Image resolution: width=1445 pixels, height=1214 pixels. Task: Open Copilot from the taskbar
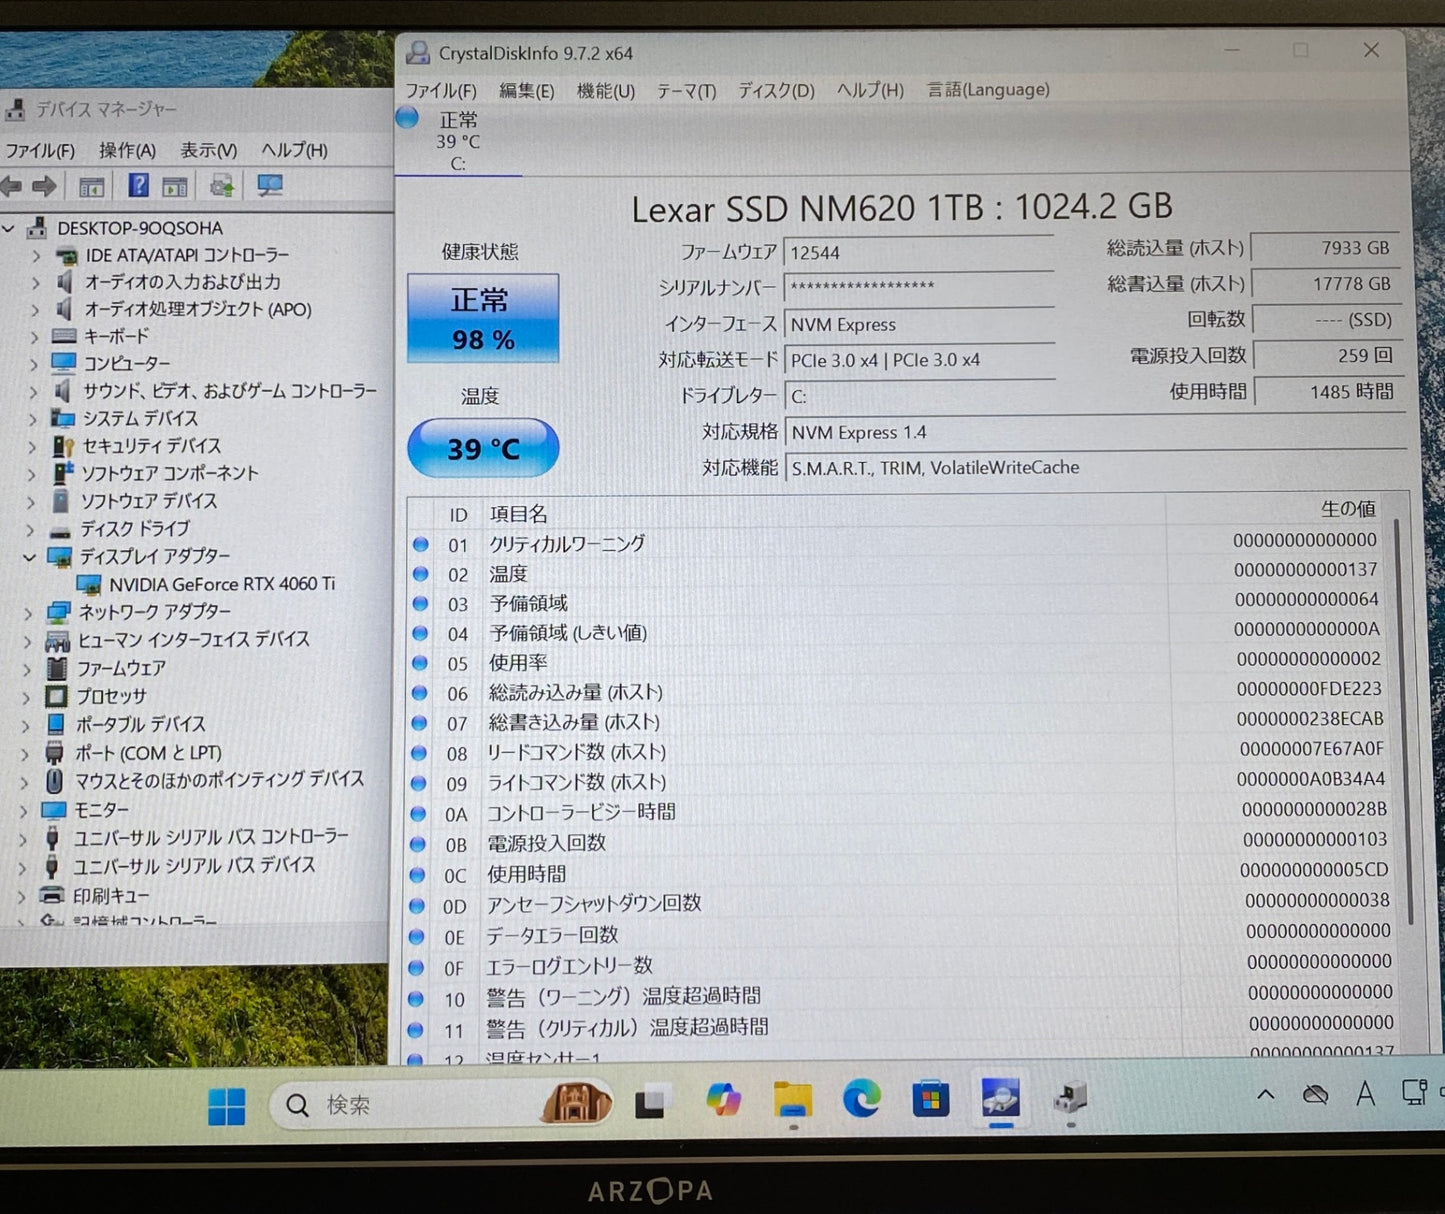click(x=723, y=1101)
